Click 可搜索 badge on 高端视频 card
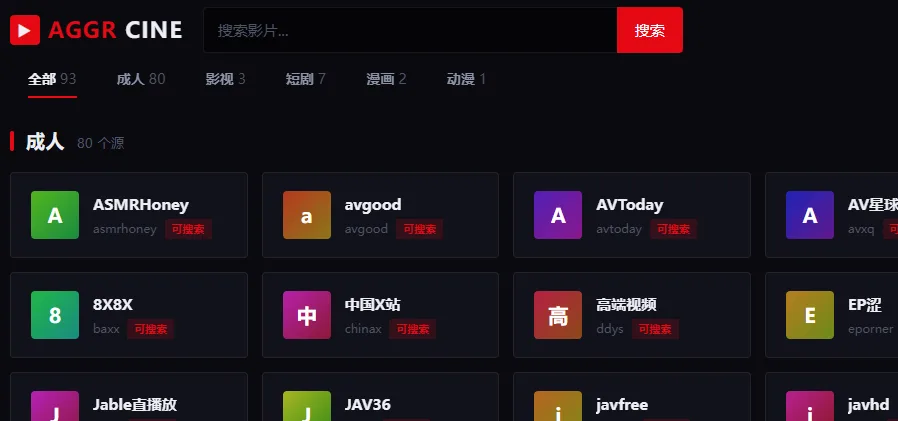 coord(655,329)
